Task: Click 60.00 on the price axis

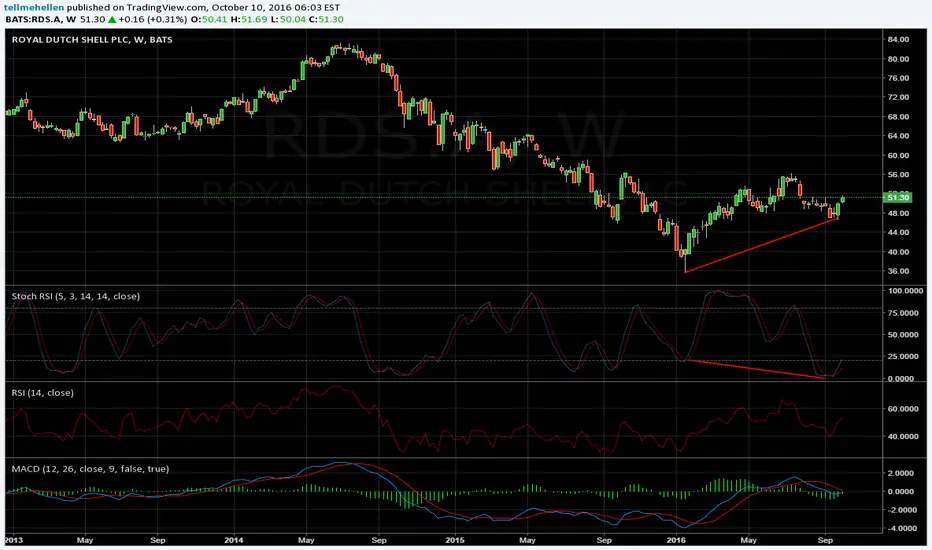Action: [x=898, y=155]
